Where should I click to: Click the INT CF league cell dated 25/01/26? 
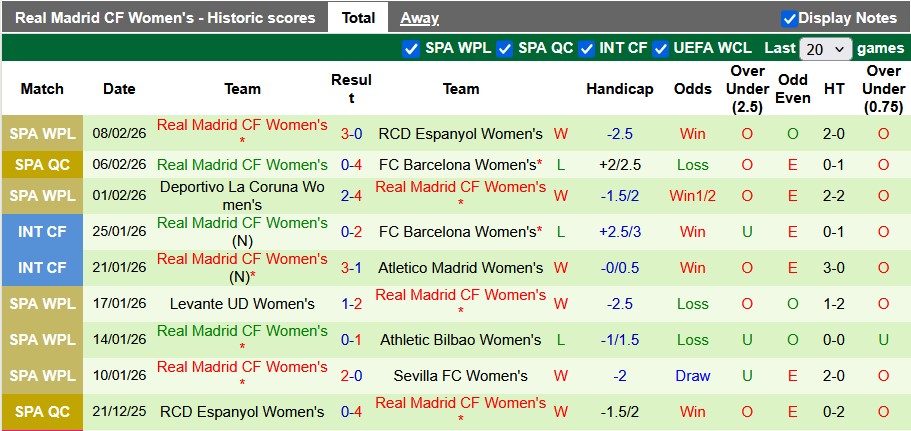pos(42,232)
